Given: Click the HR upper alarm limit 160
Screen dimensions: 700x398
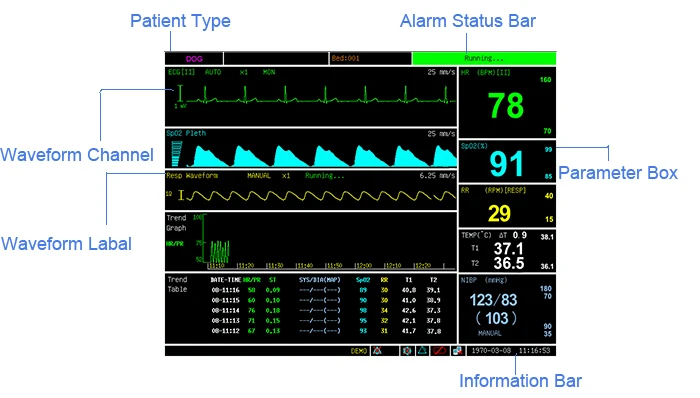Looking at the screenshot, I should pyautogui.click(x=546, y=79).
